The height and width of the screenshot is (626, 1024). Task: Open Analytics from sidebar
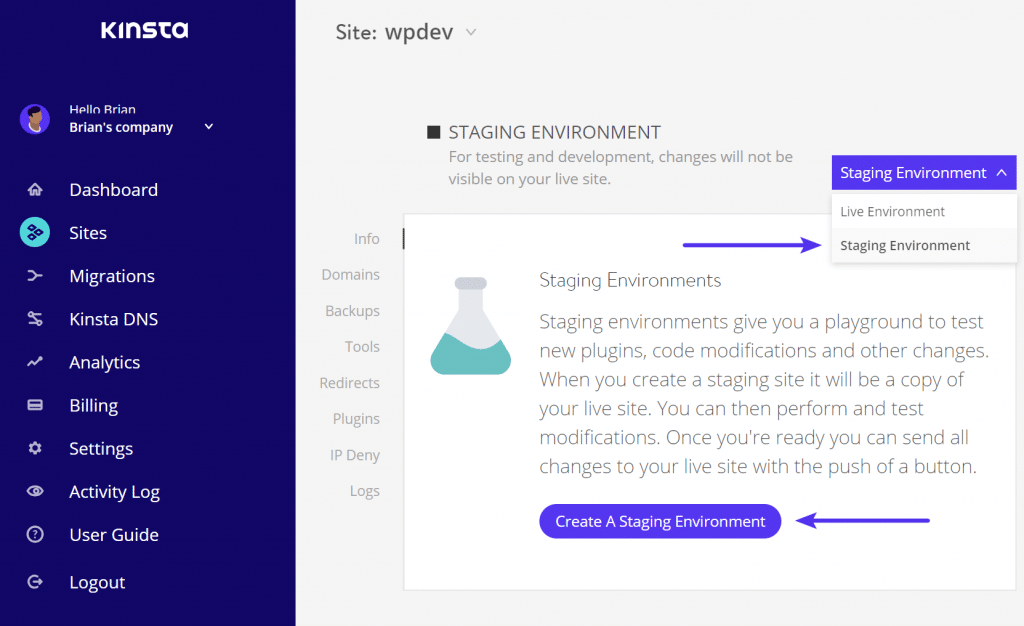(x=104, y=362)
